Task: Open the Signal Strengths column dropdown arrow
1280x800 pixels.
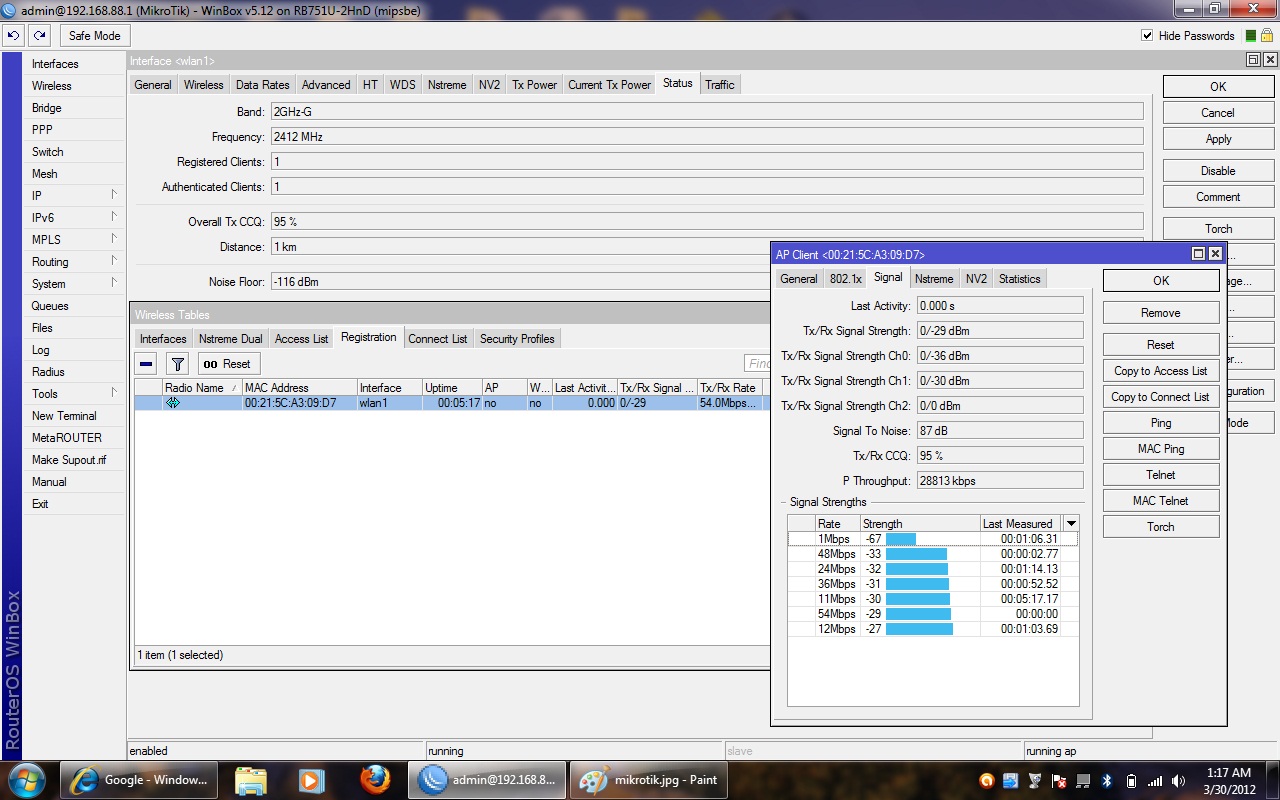Action: tap(1071, 523)
